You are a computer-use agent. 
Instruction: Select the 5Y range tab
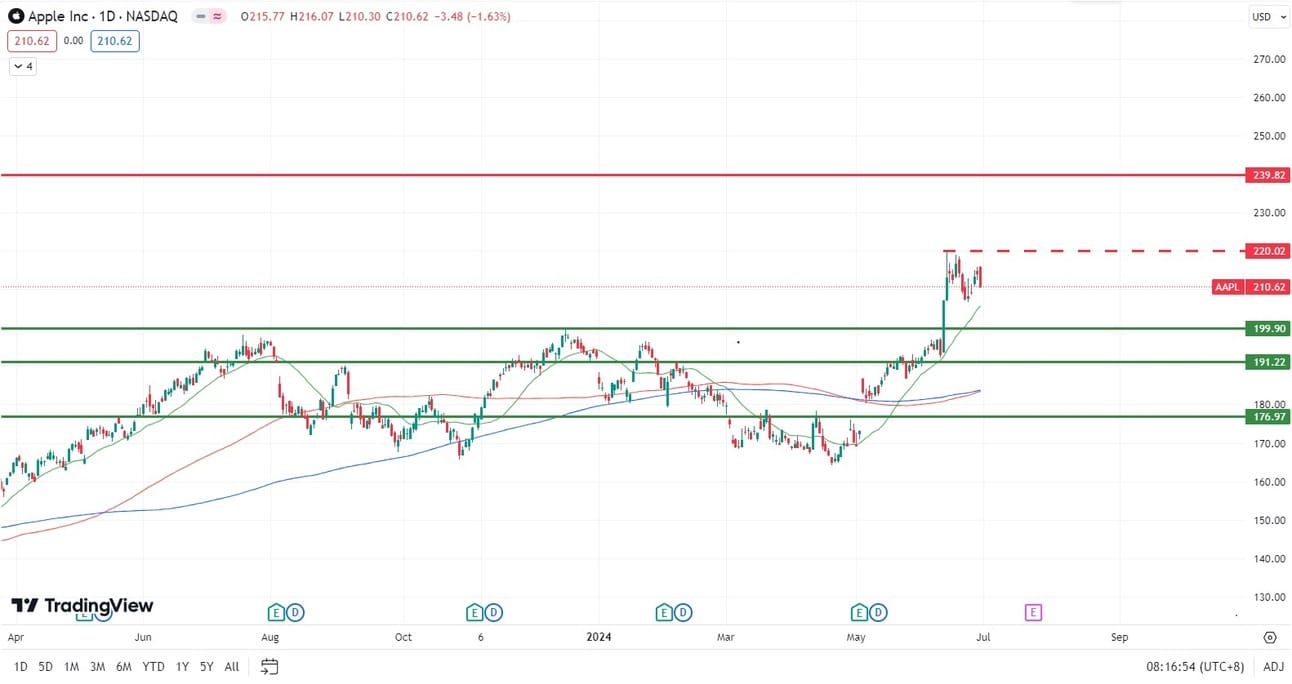(206, 666)
